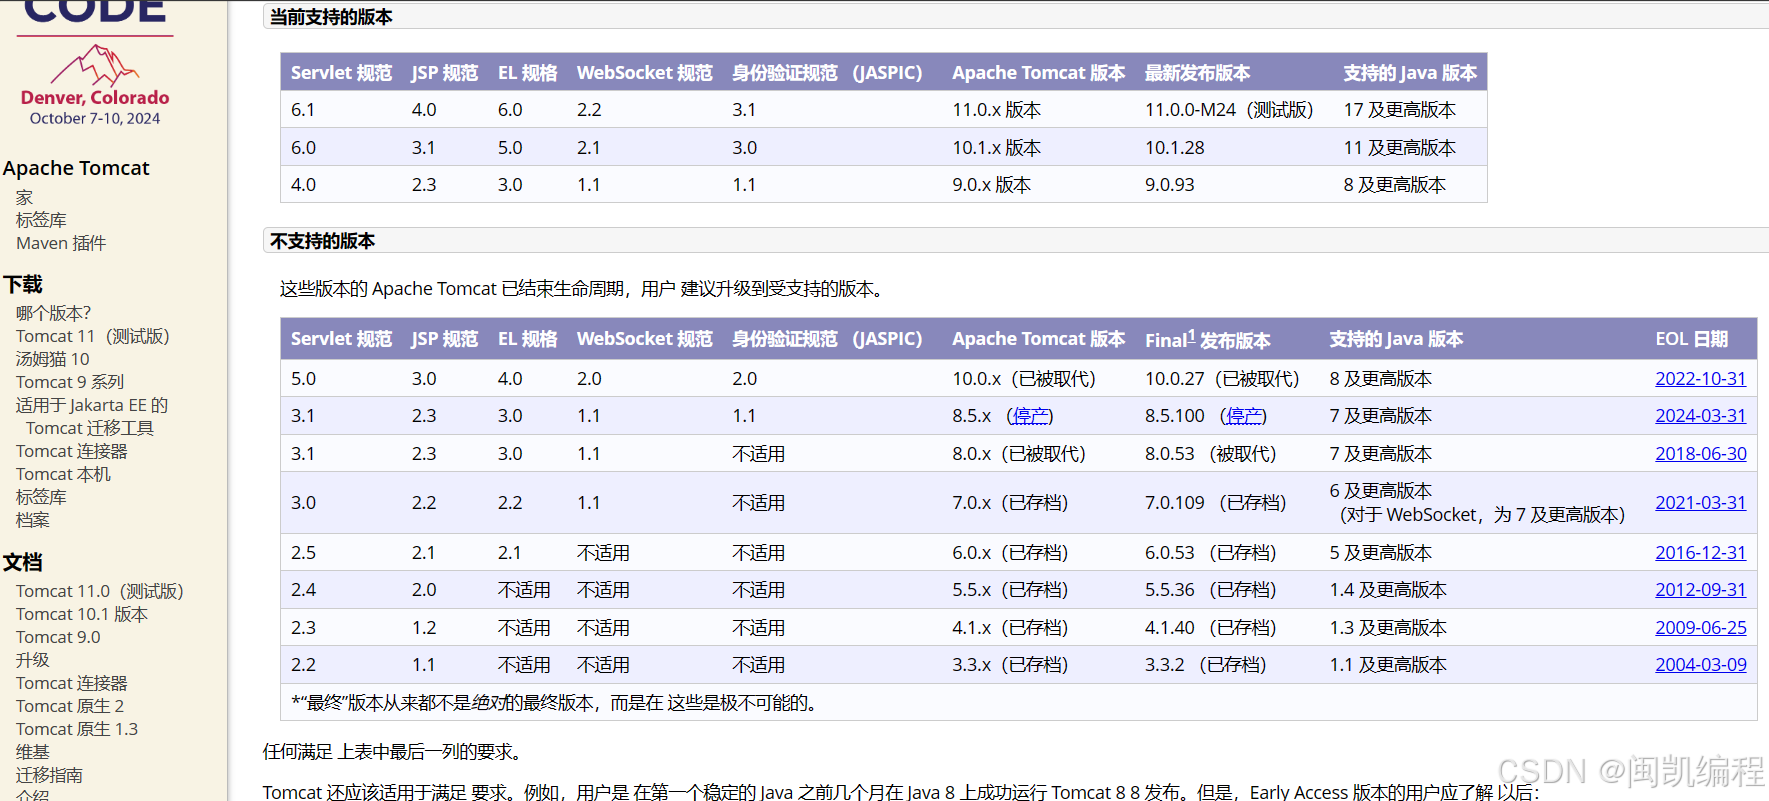The width and height of the screenshot is (1769, 801).
Task: Open EOL date link 2022-10-31
Action: (x=1700, y=379)
